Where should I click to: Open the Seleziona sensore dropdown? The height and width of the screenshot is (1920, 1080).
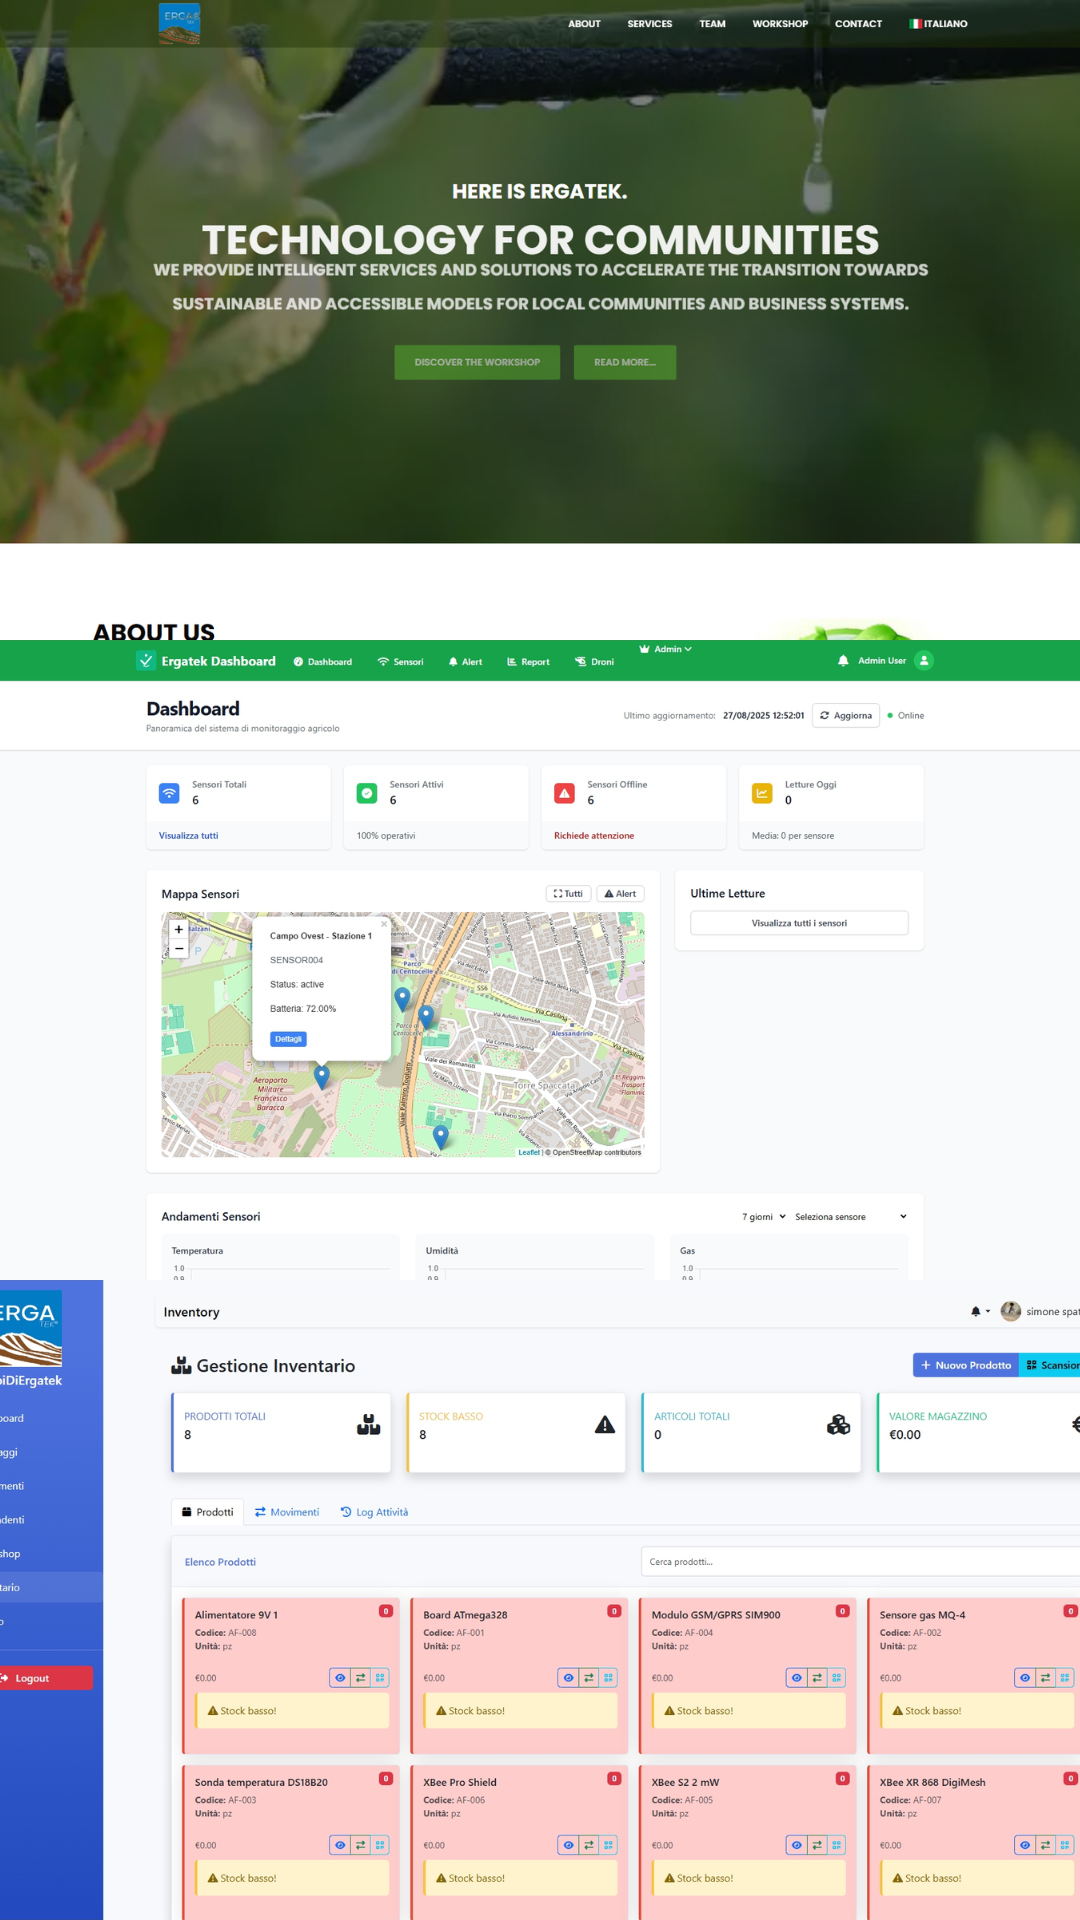coord(850,1217)
